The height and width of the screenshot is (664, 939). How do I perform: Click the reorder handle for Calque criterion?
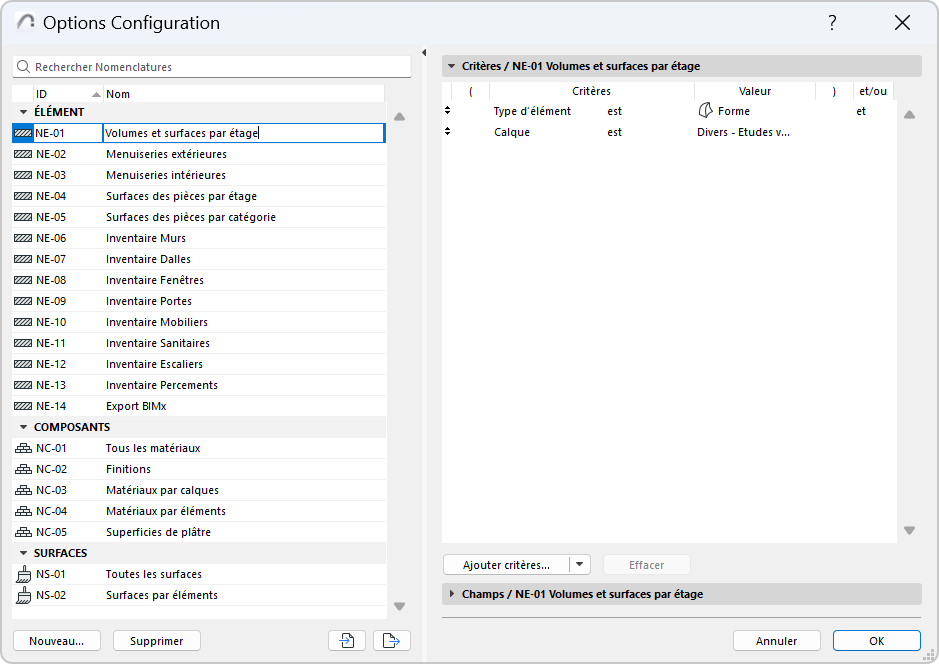coord(448,132)
